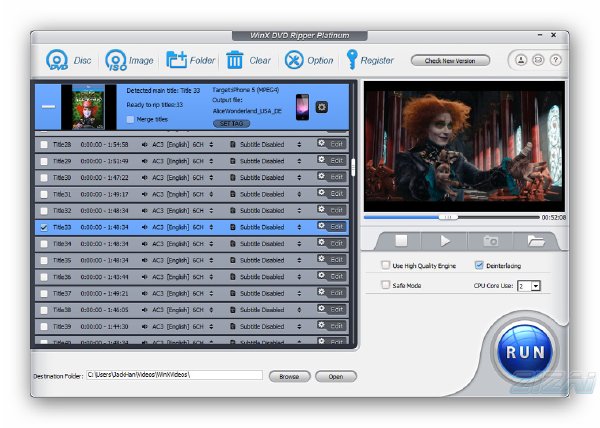Open the snapshot folder icon

click(536, 241)
